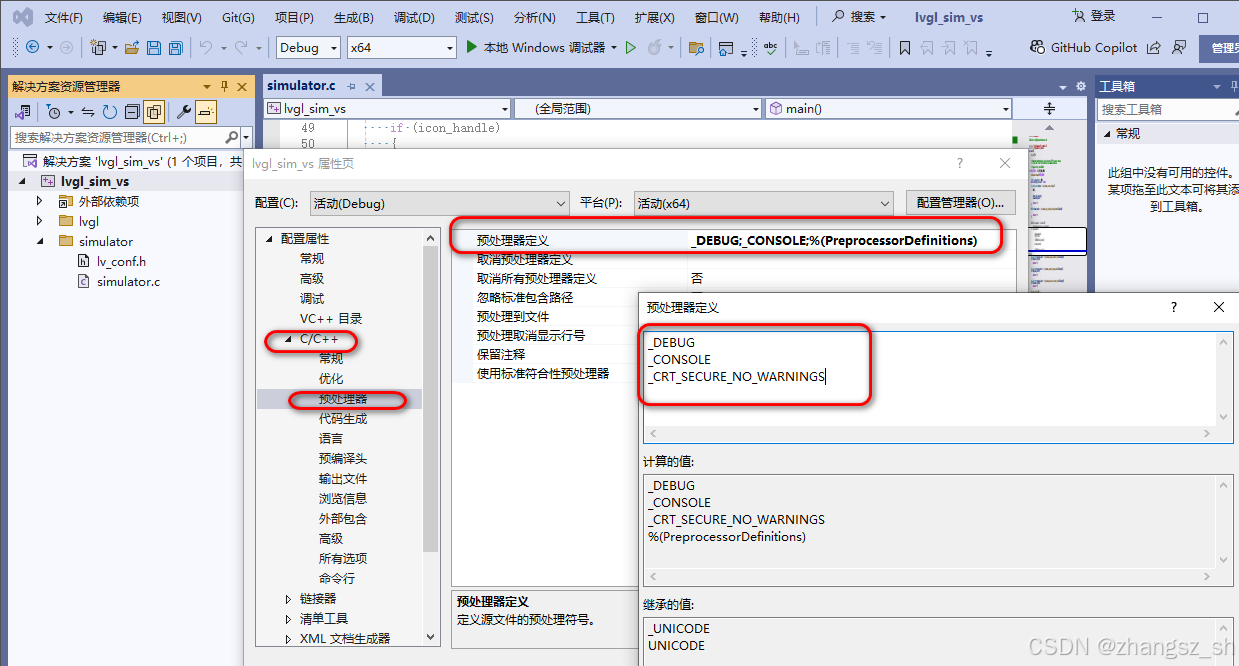Viewport: 1239px width, 666px height.
Task: Click help ? button of 预处理器定义 dialog
Action: 1174,307
